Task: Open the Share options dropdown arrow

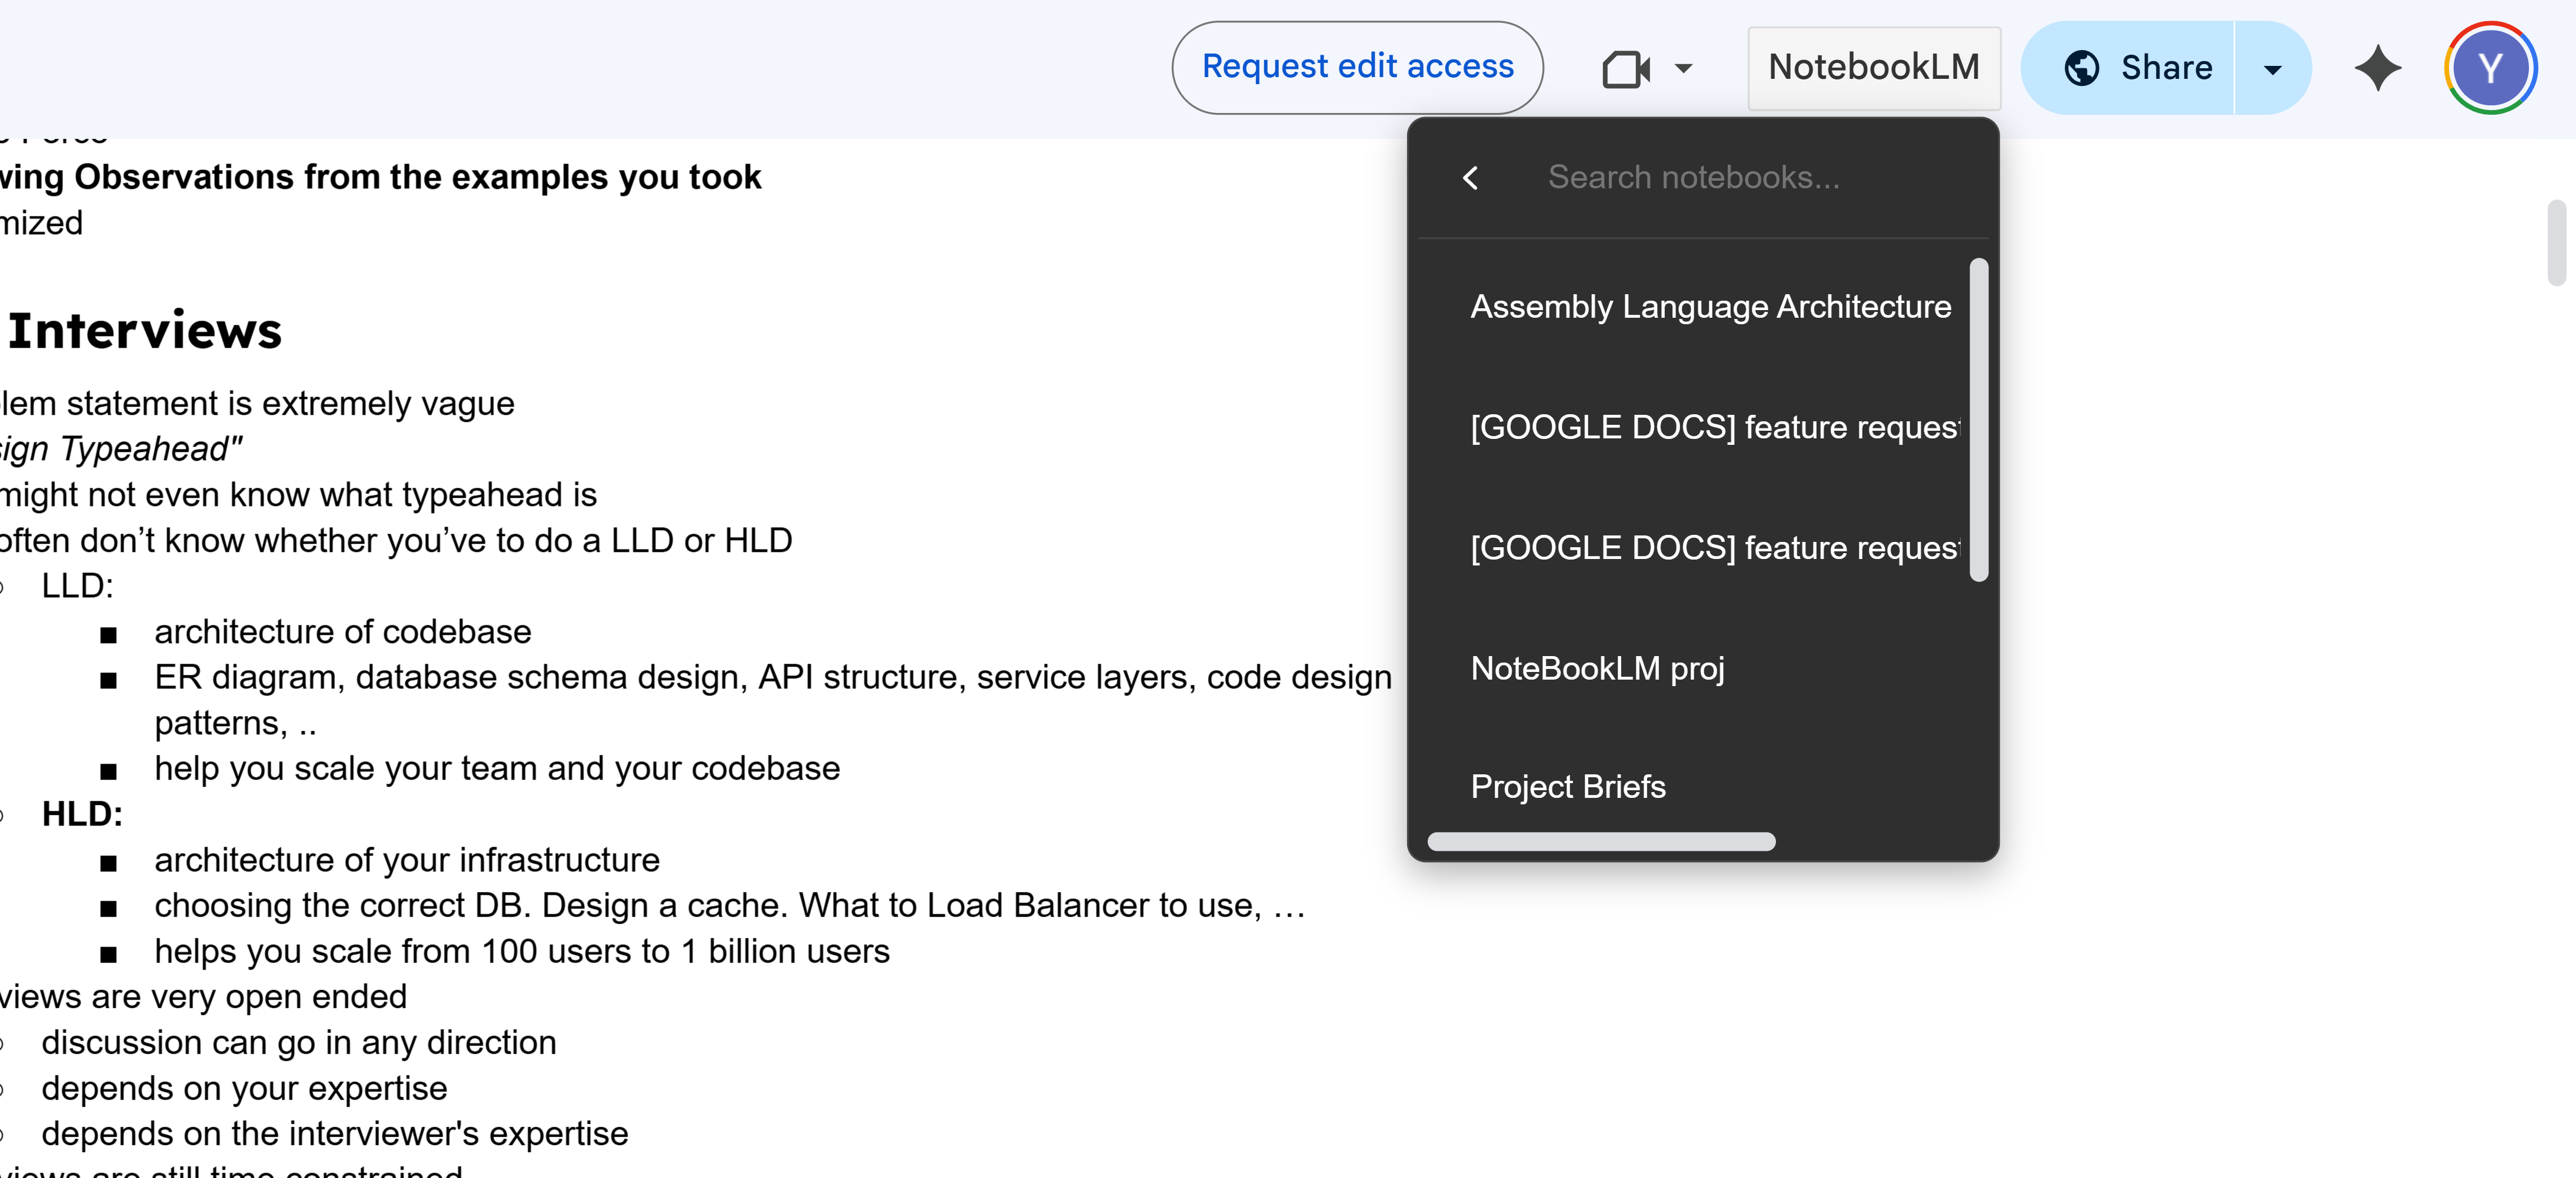Action: 2272,69
